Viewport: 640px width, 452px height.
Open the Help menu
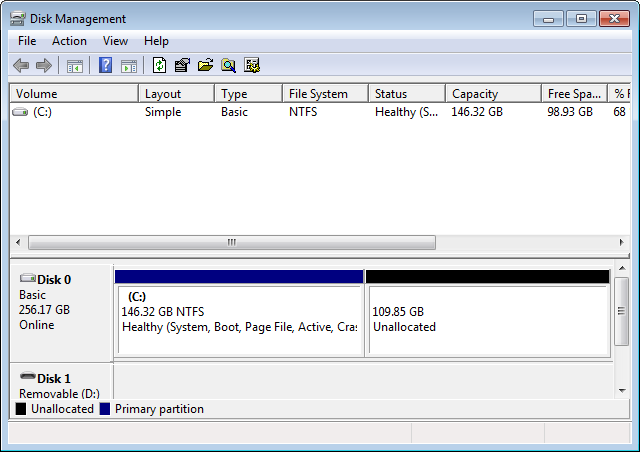[156, 41]
